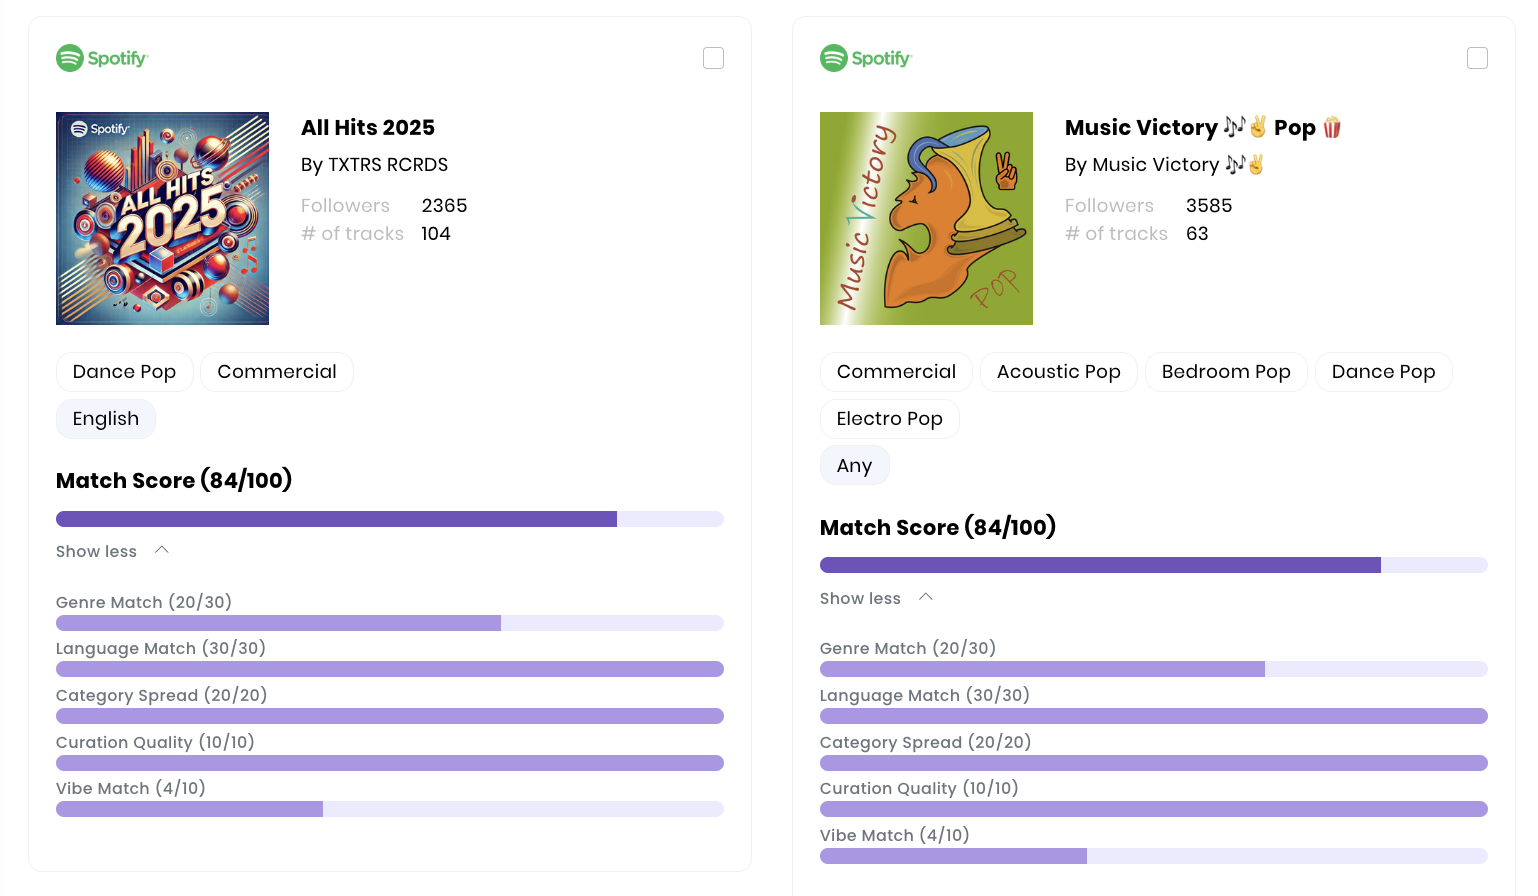Tick the checkbox on All Hits 2025 card
The width and height of the screenshot is (1538, 896).
[713, 58]
